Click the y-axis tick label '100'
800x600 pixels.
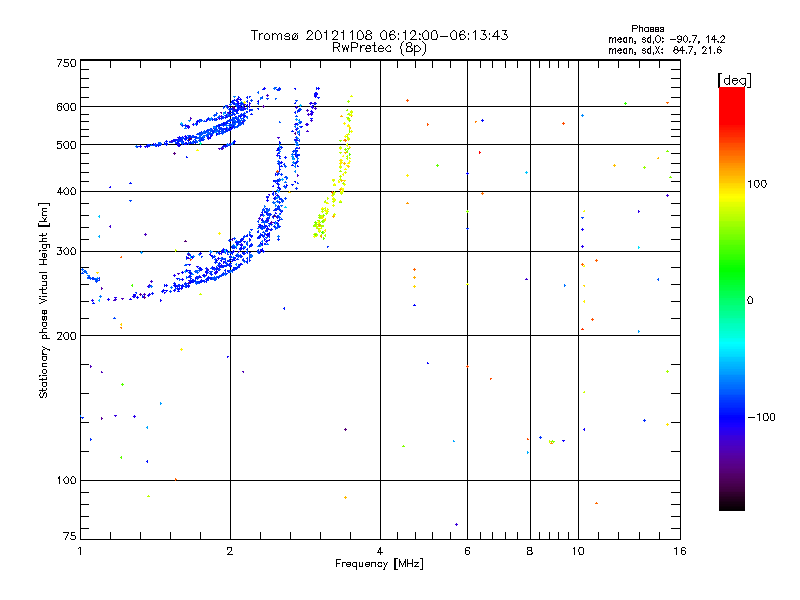point(66,481)
